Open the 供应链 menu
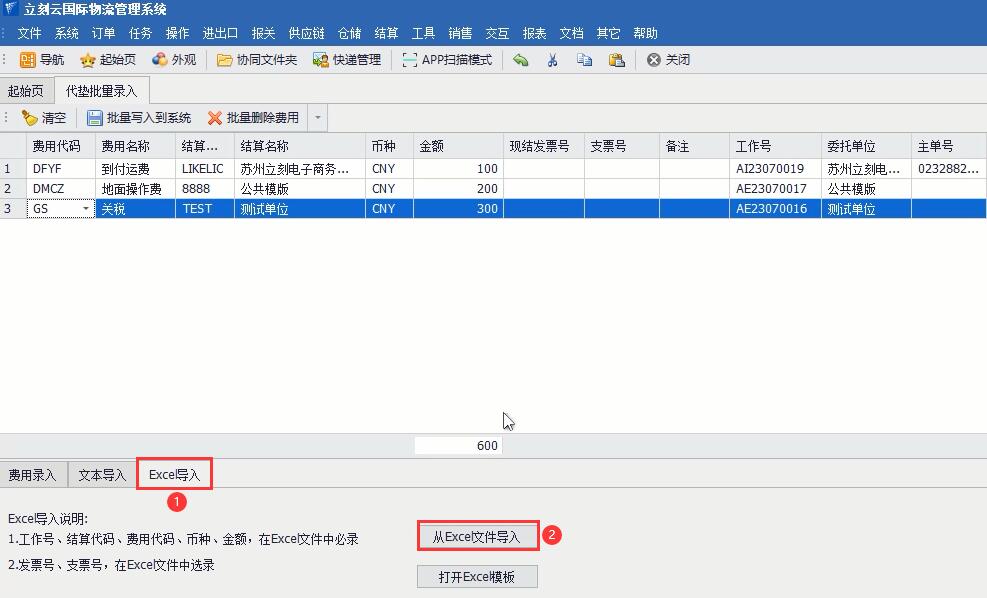The width and height of the screenshot is (987, 598). 307,33
